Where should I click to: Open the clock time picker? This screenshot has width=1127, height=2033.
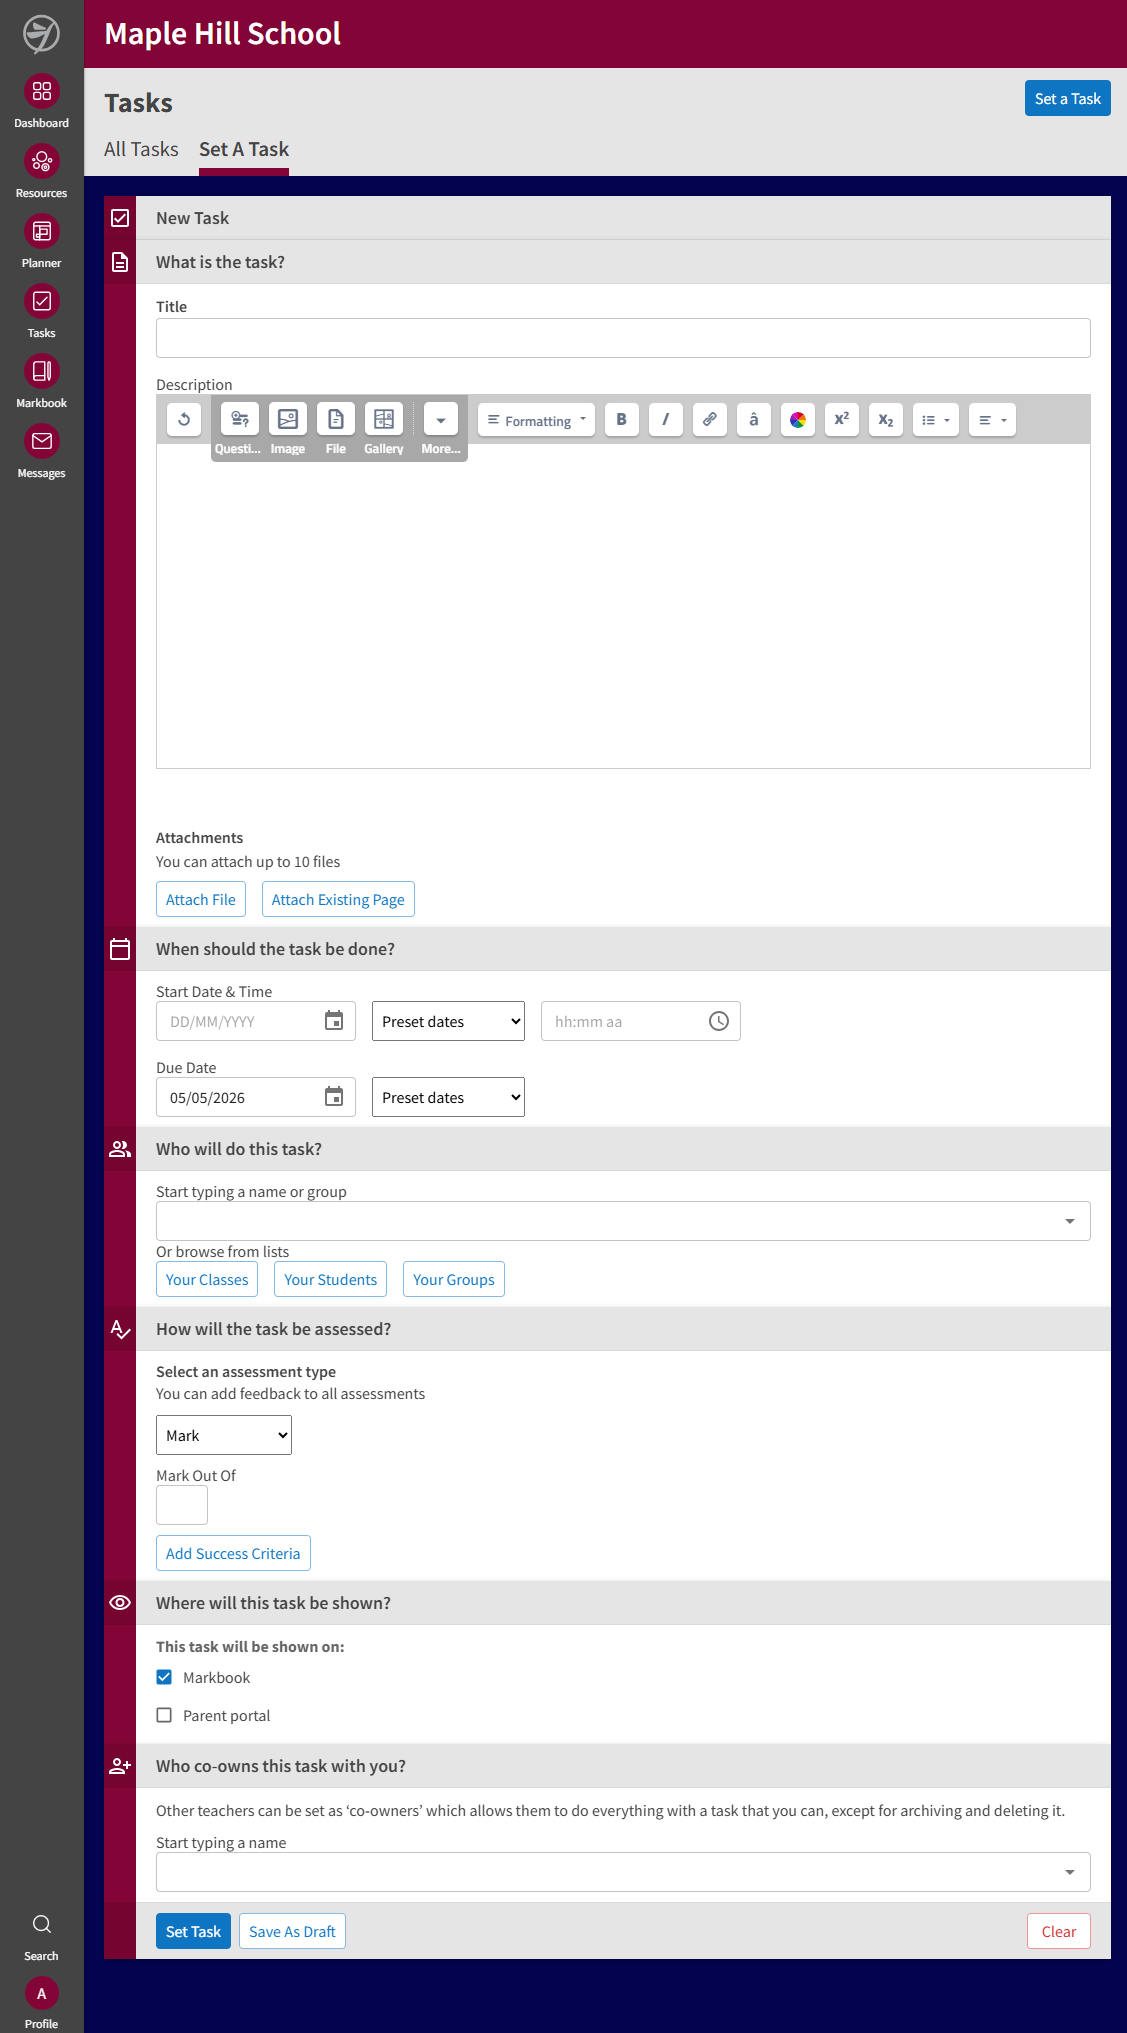(719, 1021)
